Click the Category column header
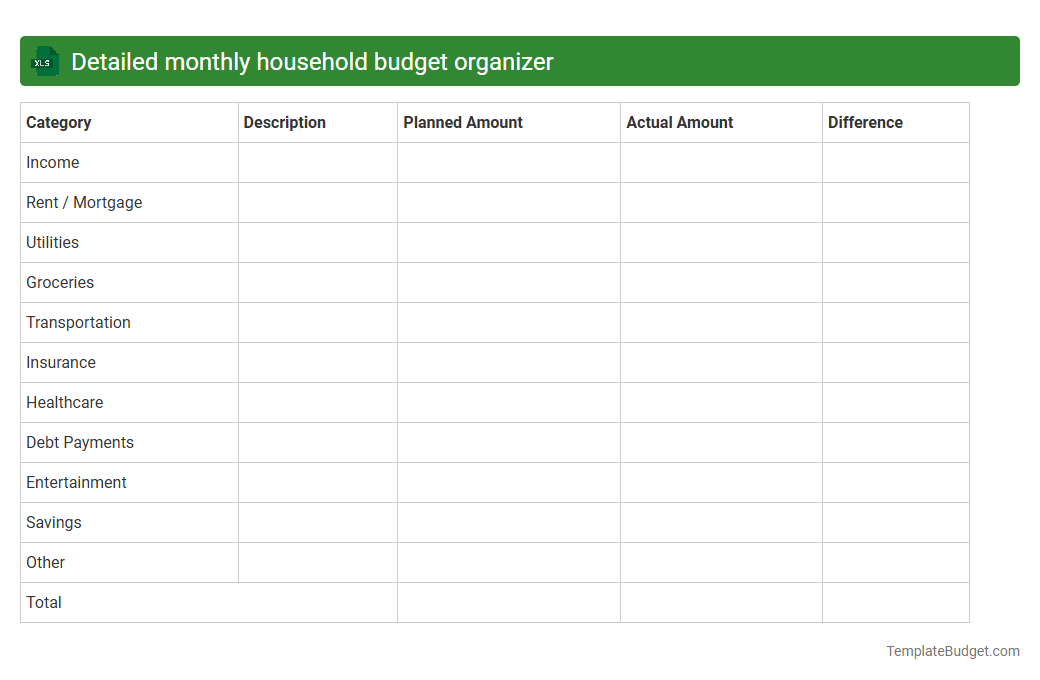Viewport: 1040px width, 680px height. (x=59, y=122)
